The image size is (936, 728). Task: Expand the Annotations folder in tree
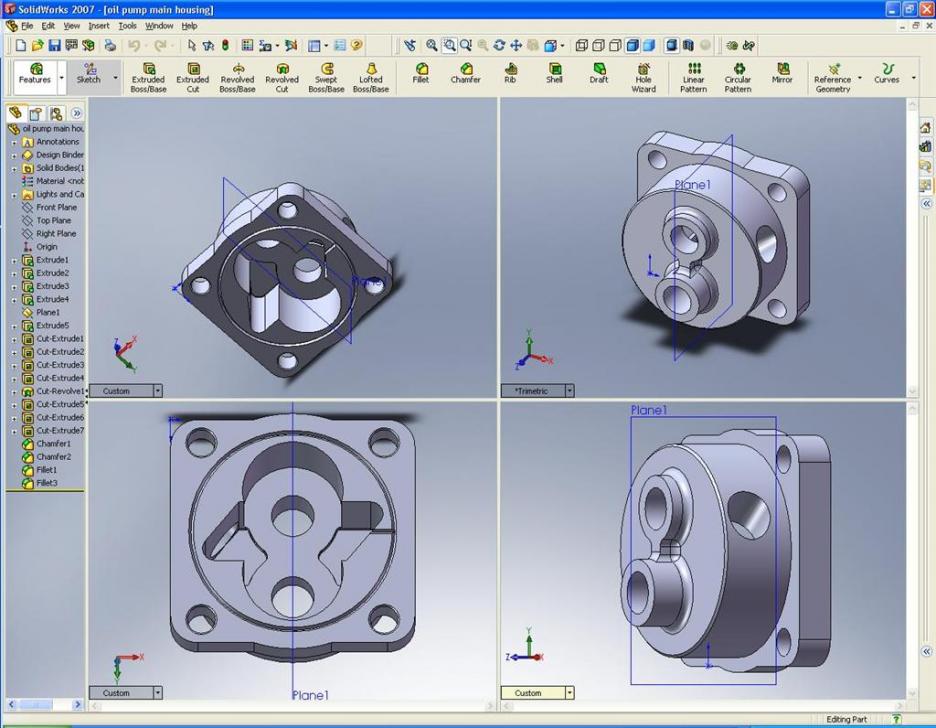[14, 142]
